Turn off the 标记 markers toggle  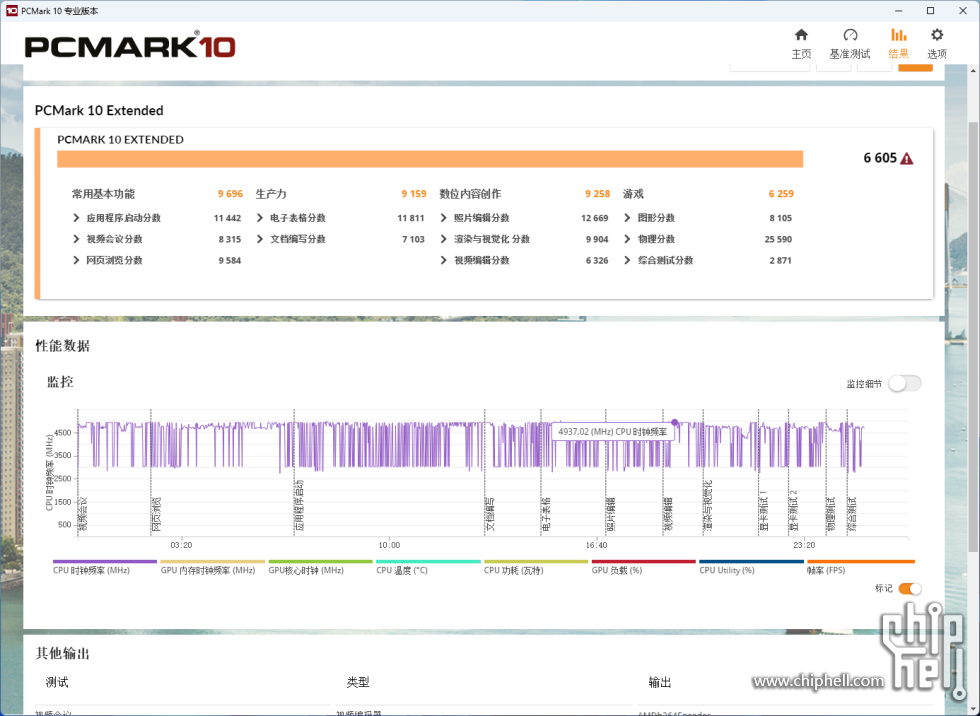[x=909, y=589]
